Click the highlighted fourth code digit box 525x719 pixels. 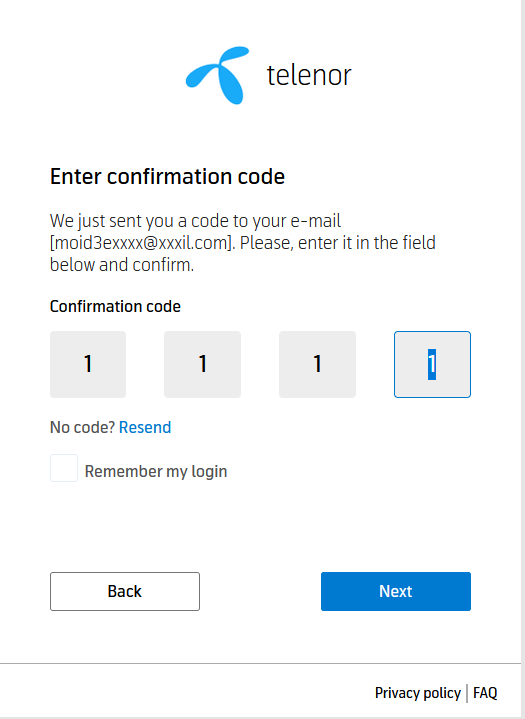[432, 365]
